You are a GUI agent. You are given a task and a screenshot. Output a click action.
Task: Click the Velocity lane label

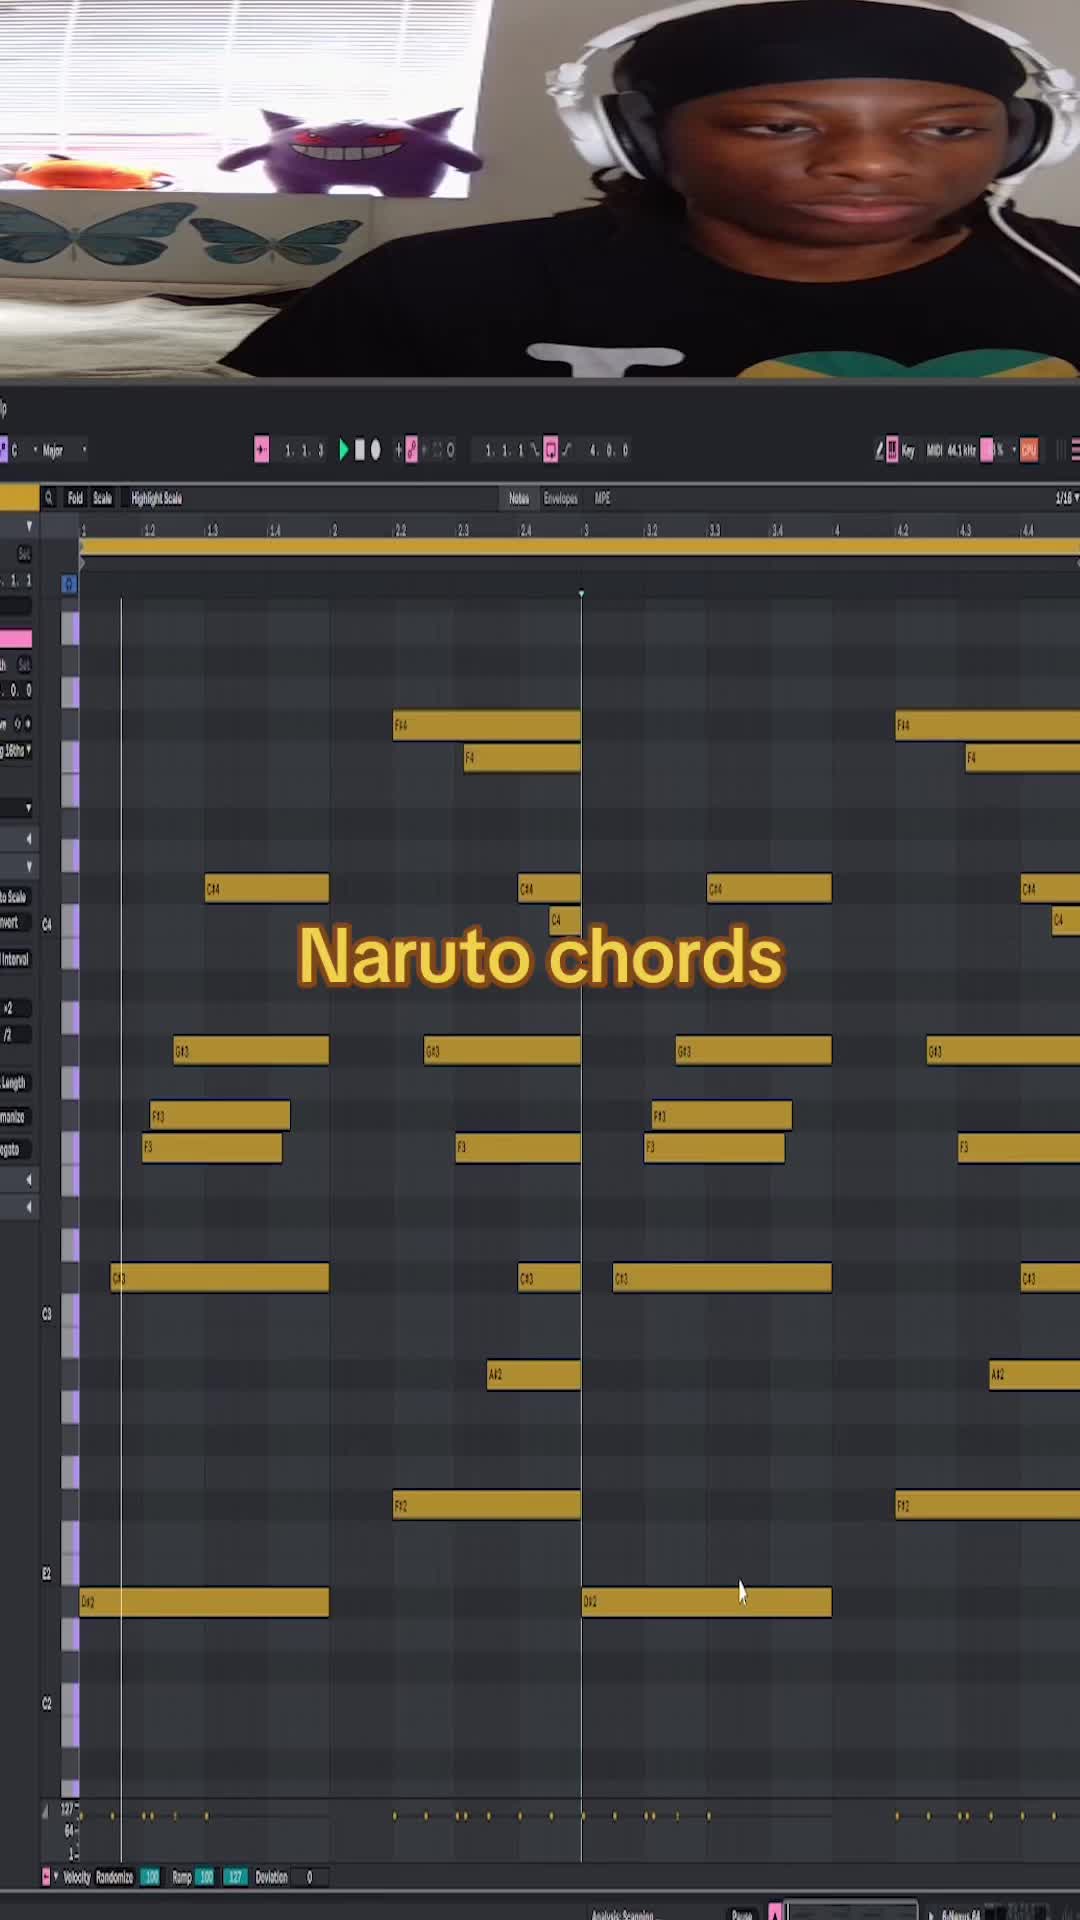77,1877
